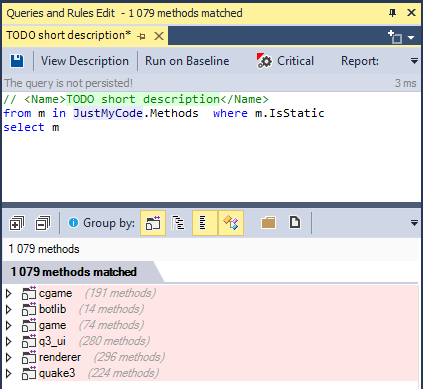Click the Critical gear icon

pos(264,61)
